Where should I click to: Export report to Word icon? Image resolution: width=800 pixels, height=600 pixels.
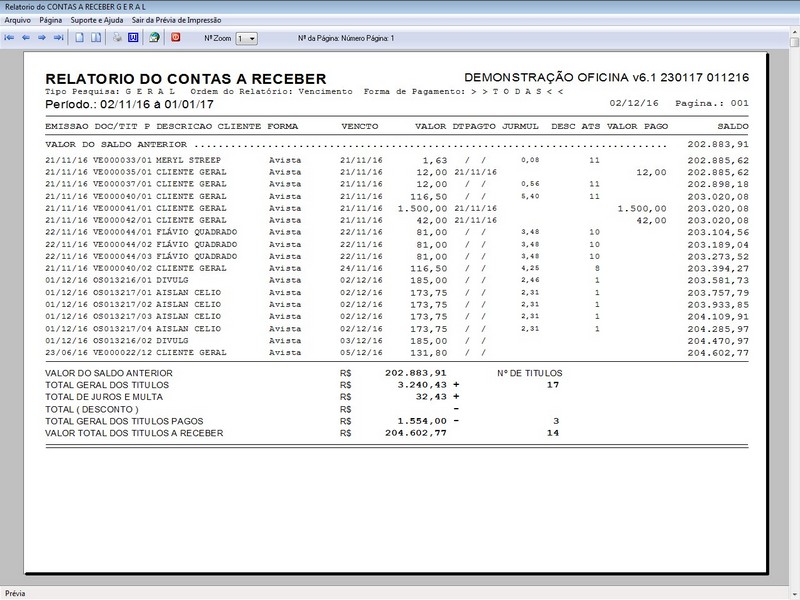pyautogui.click(x=133, y=38)
